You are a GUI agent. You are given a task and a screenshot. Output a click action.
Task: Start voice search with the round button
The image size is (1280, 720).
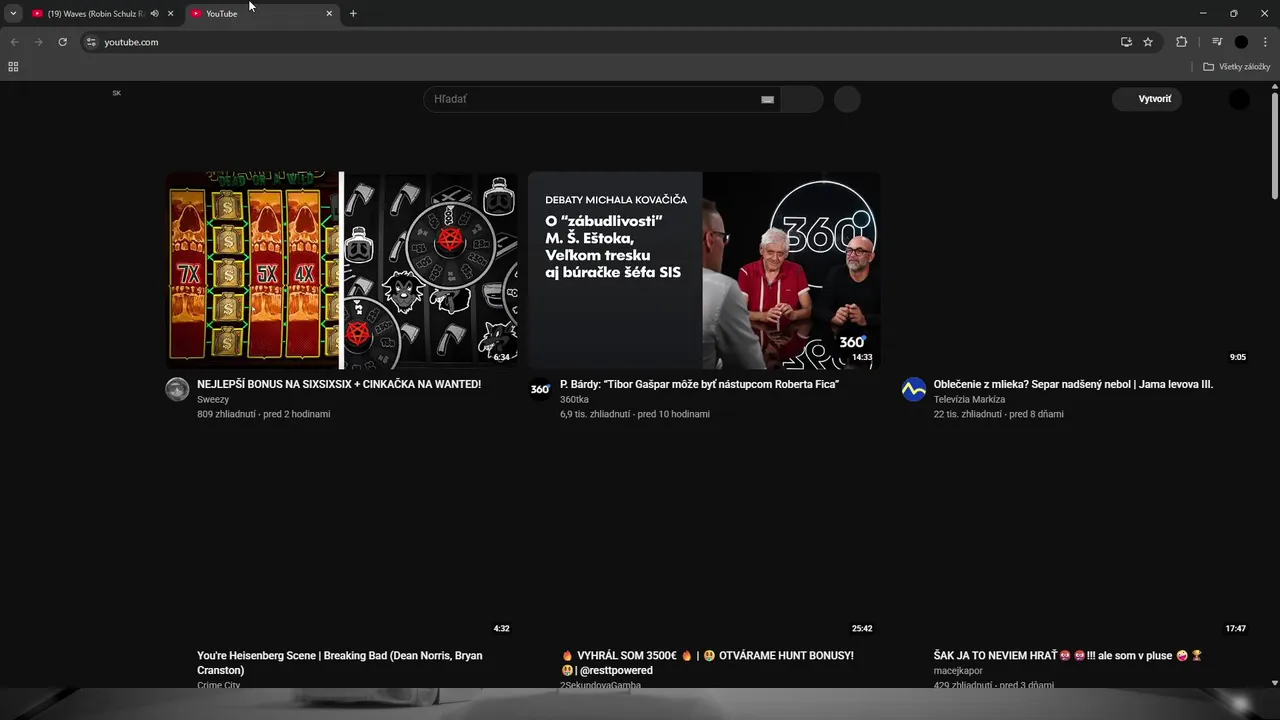(x=847, y=99)
